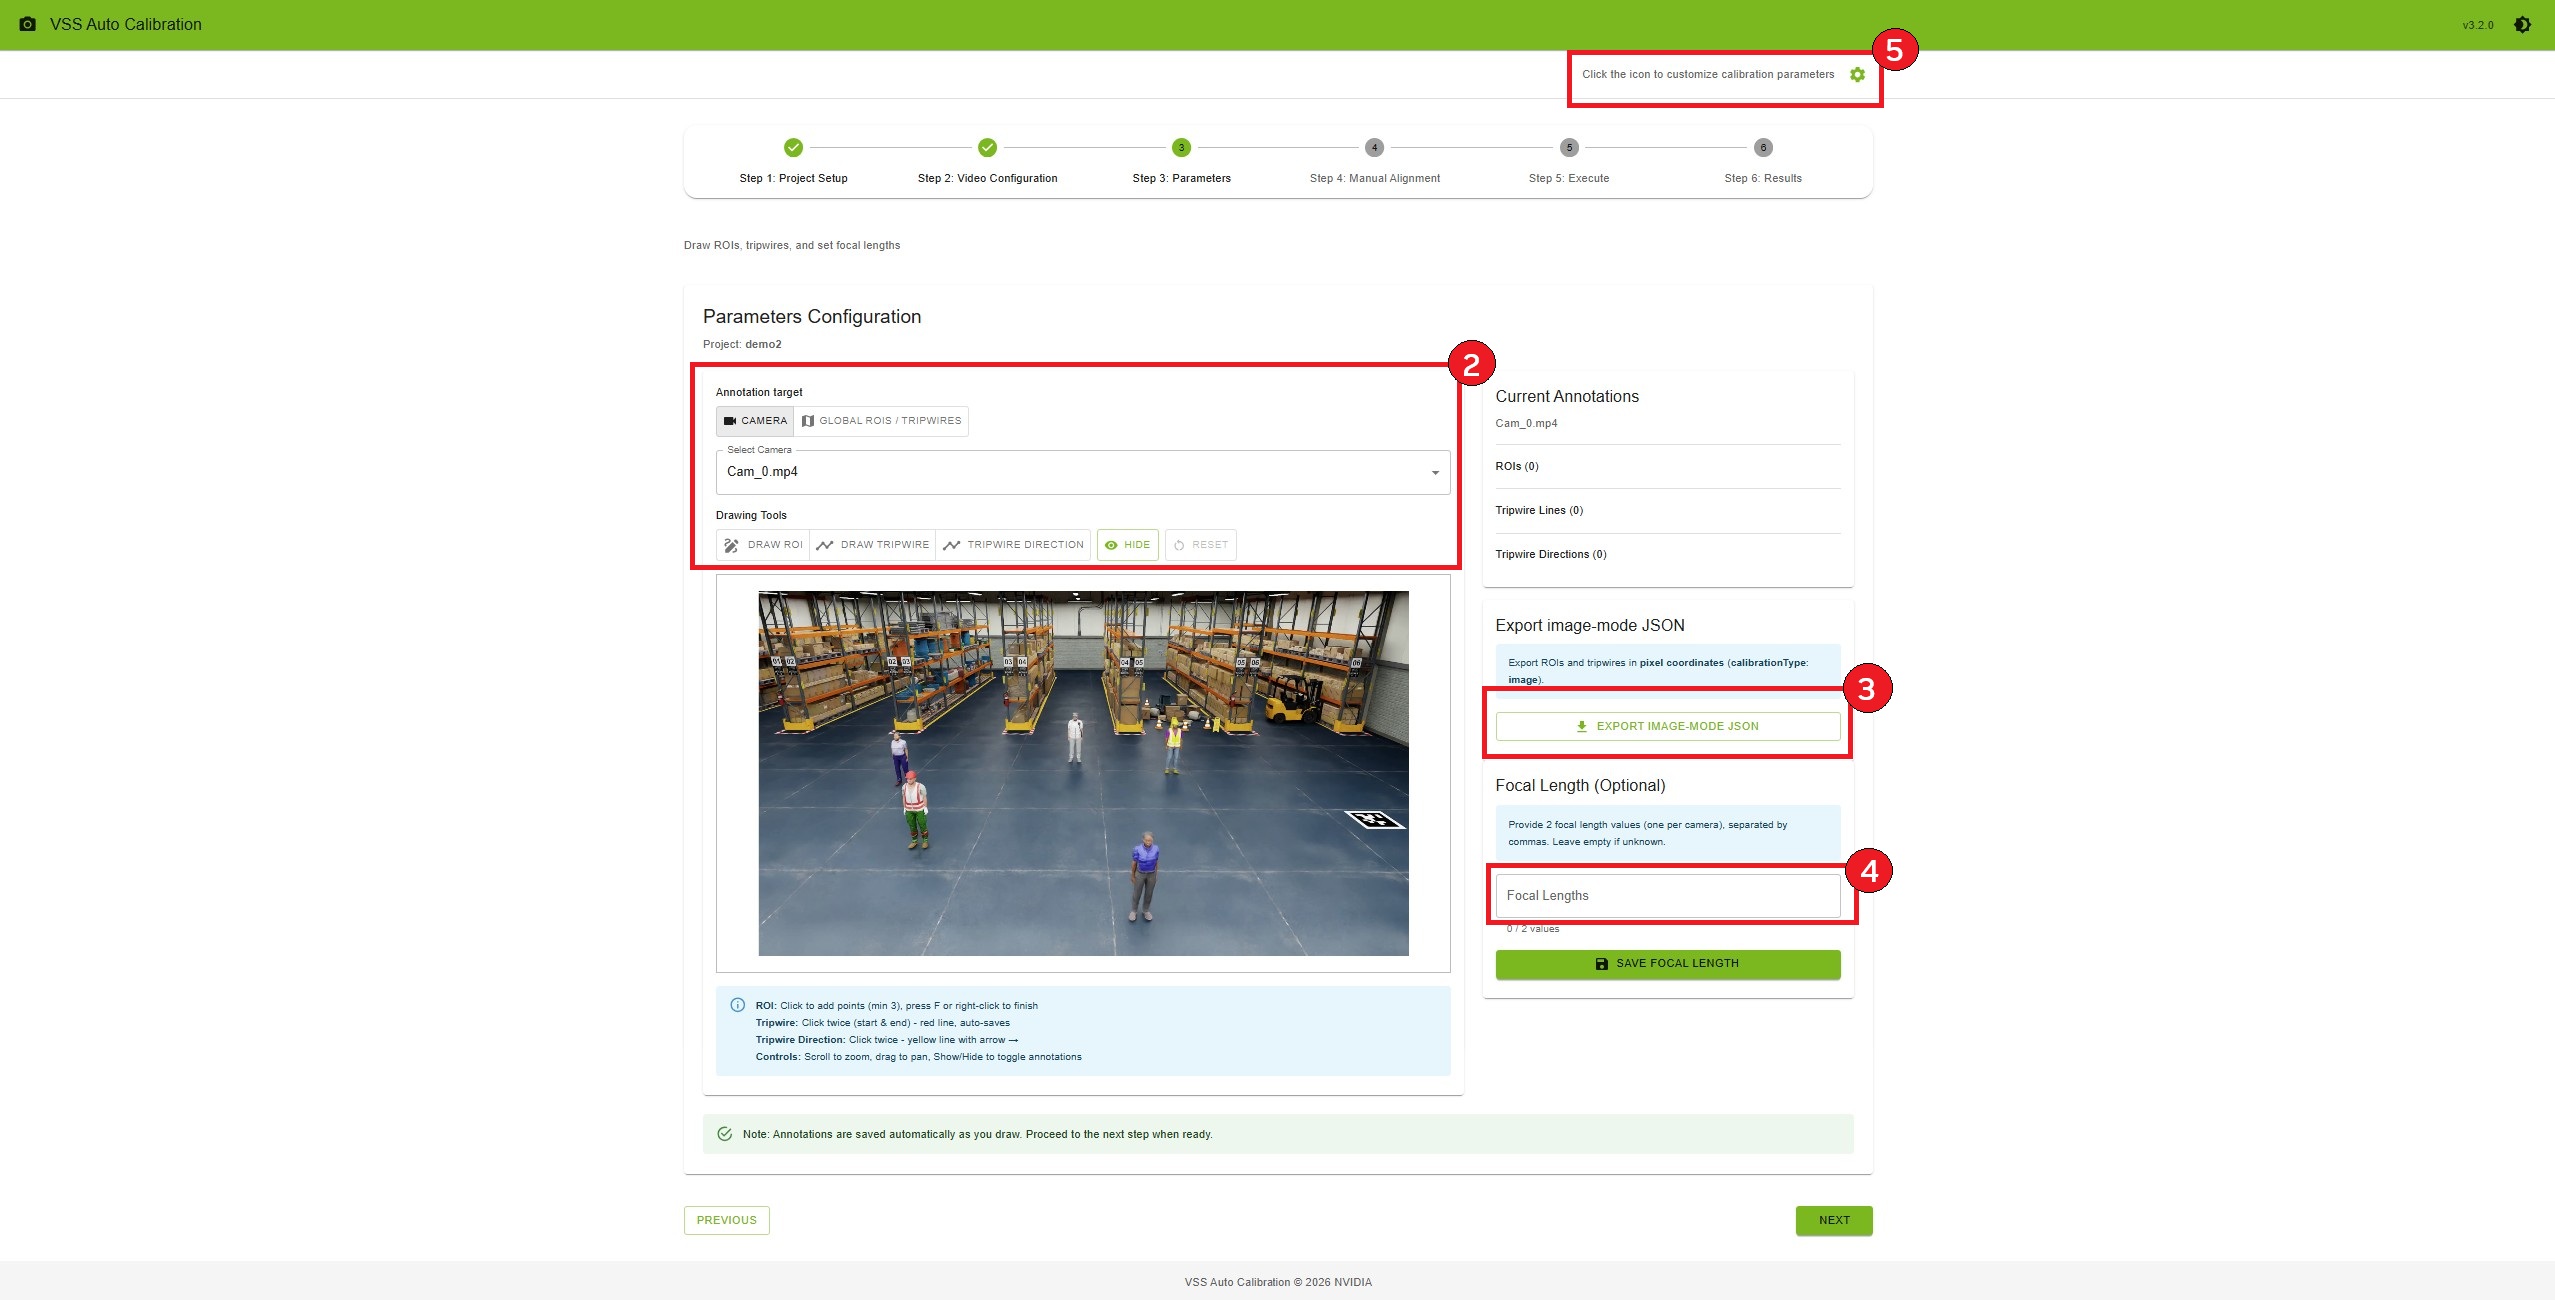Click the Step 6: Results label

pyautogui.click(x=1763, y=179)
